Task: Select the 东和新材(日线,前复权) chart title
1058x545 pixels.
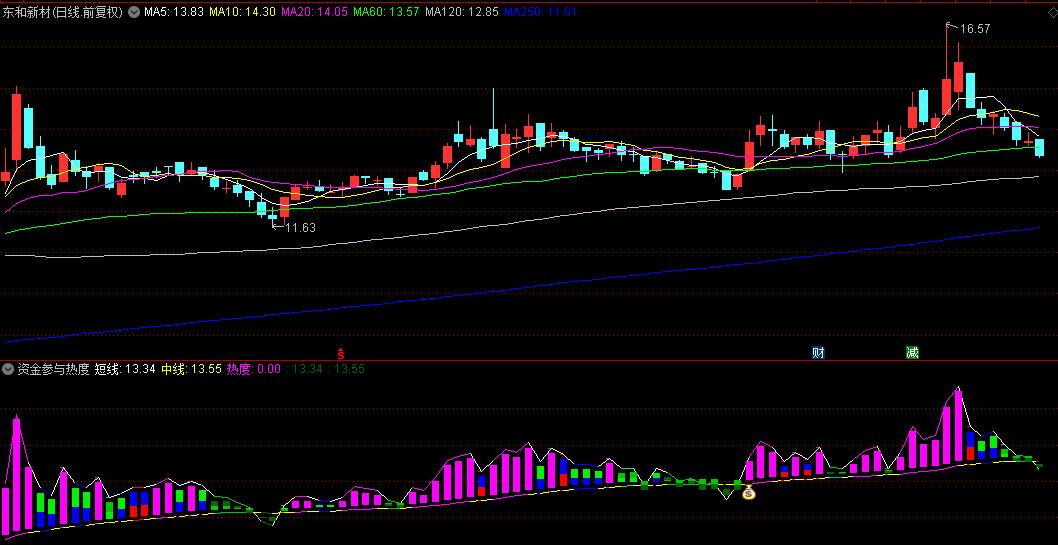Action: 63,11
